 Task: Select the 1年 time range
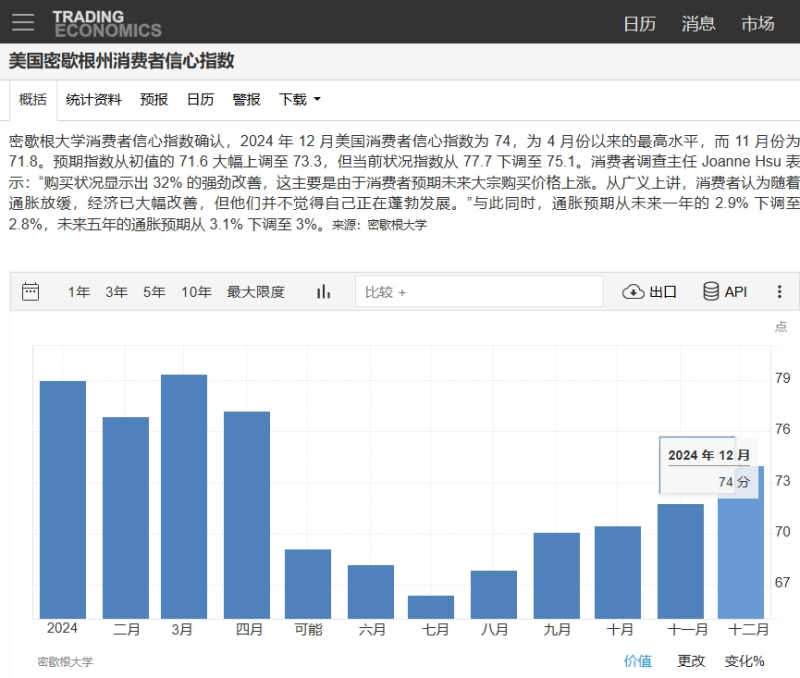(79, 292)
